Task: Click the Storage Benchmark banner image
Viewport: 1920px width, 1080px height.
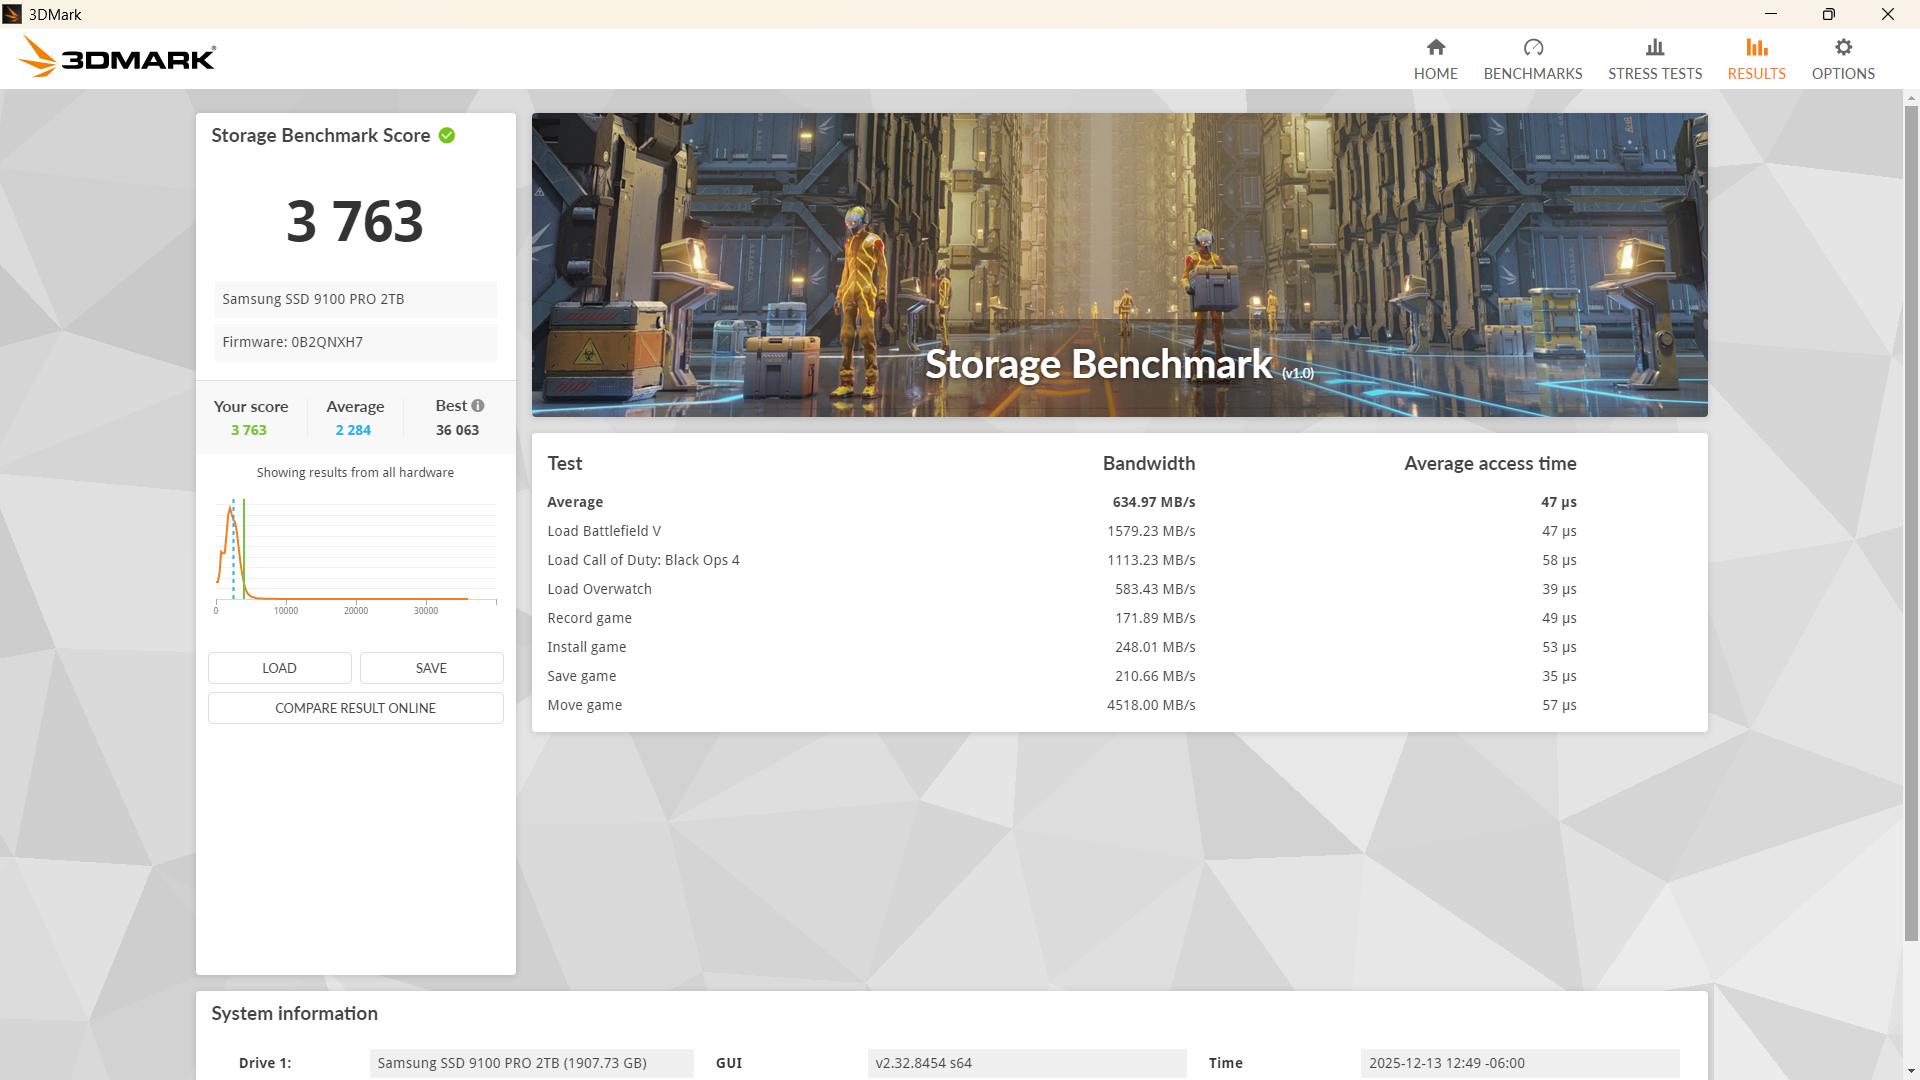Action: [1119, 265]
